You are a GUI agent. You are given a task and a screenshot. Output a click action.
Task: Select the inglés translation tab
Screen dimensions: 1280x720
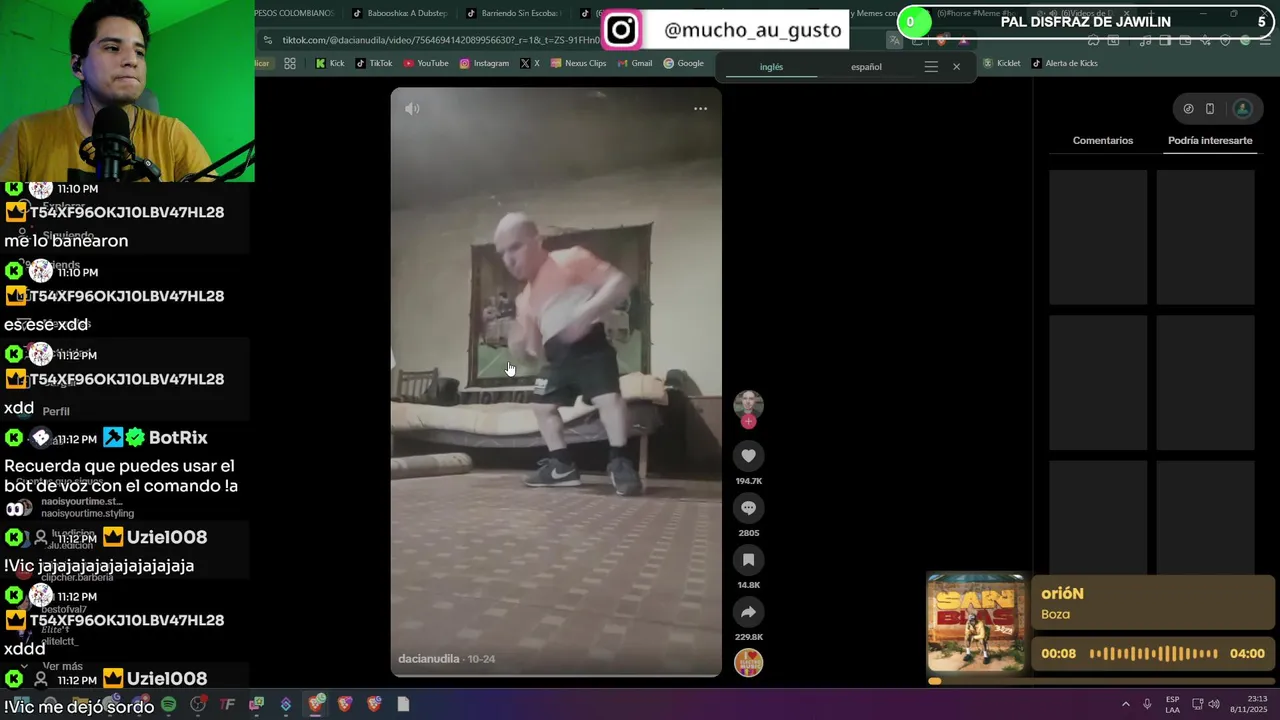[x=771, y=67]
